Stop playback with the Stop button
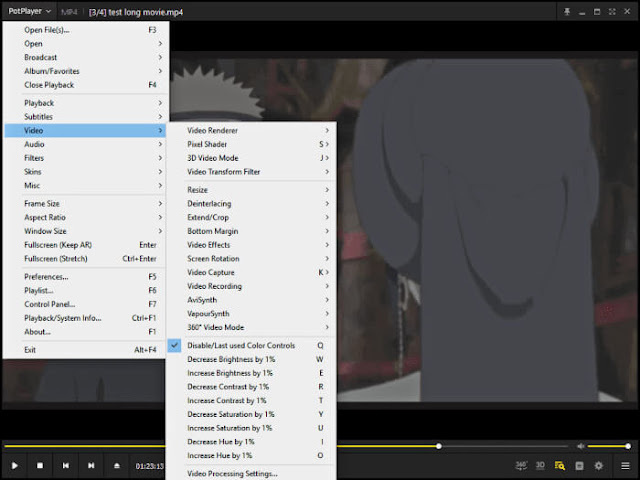Screen dimensions: 640x480 click(x=40, y=465)
